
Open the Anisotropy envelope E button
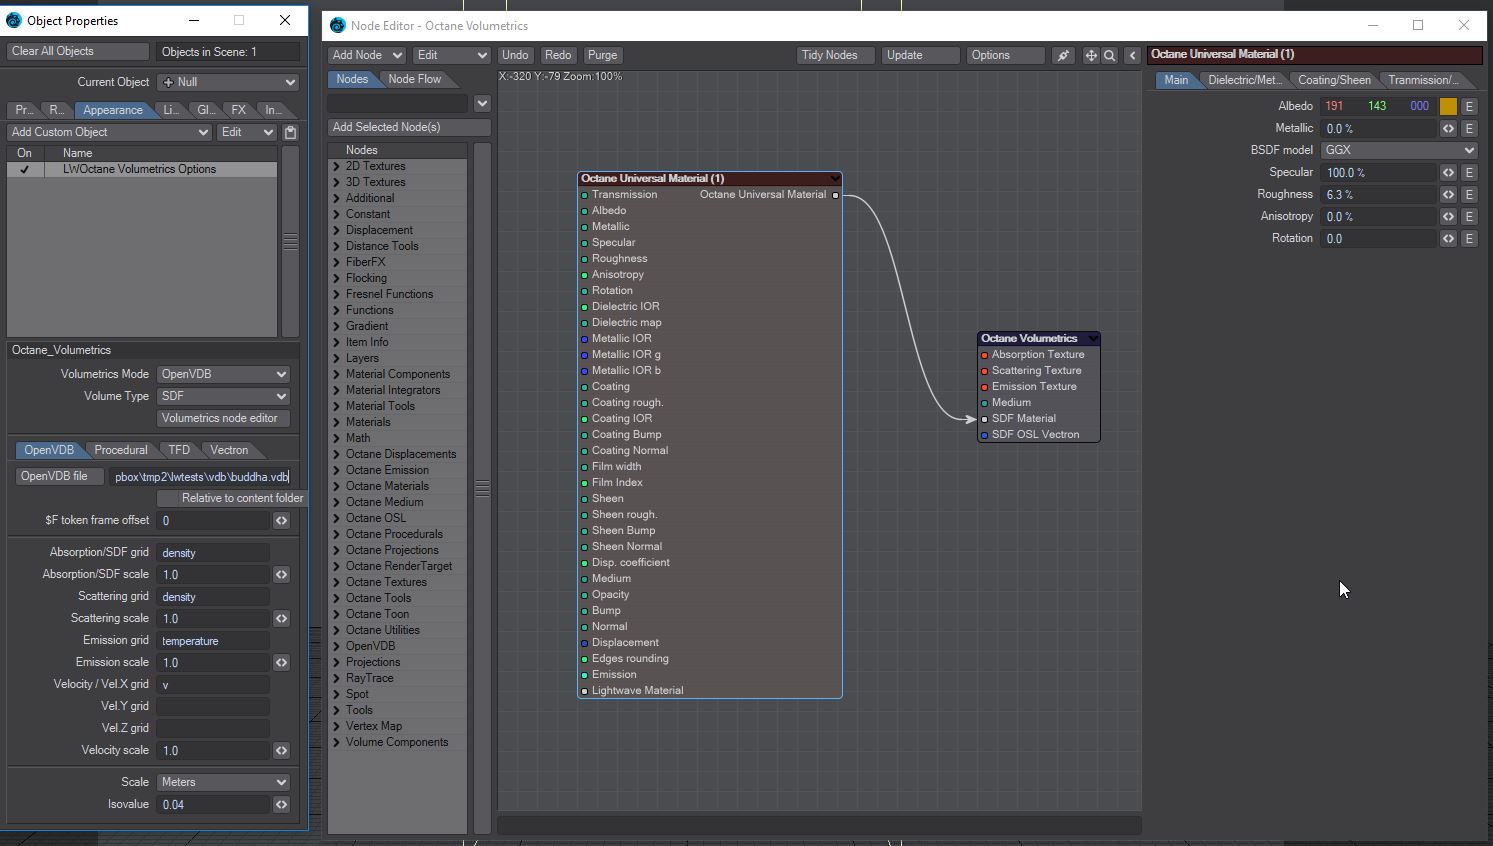click(1469, 216)
